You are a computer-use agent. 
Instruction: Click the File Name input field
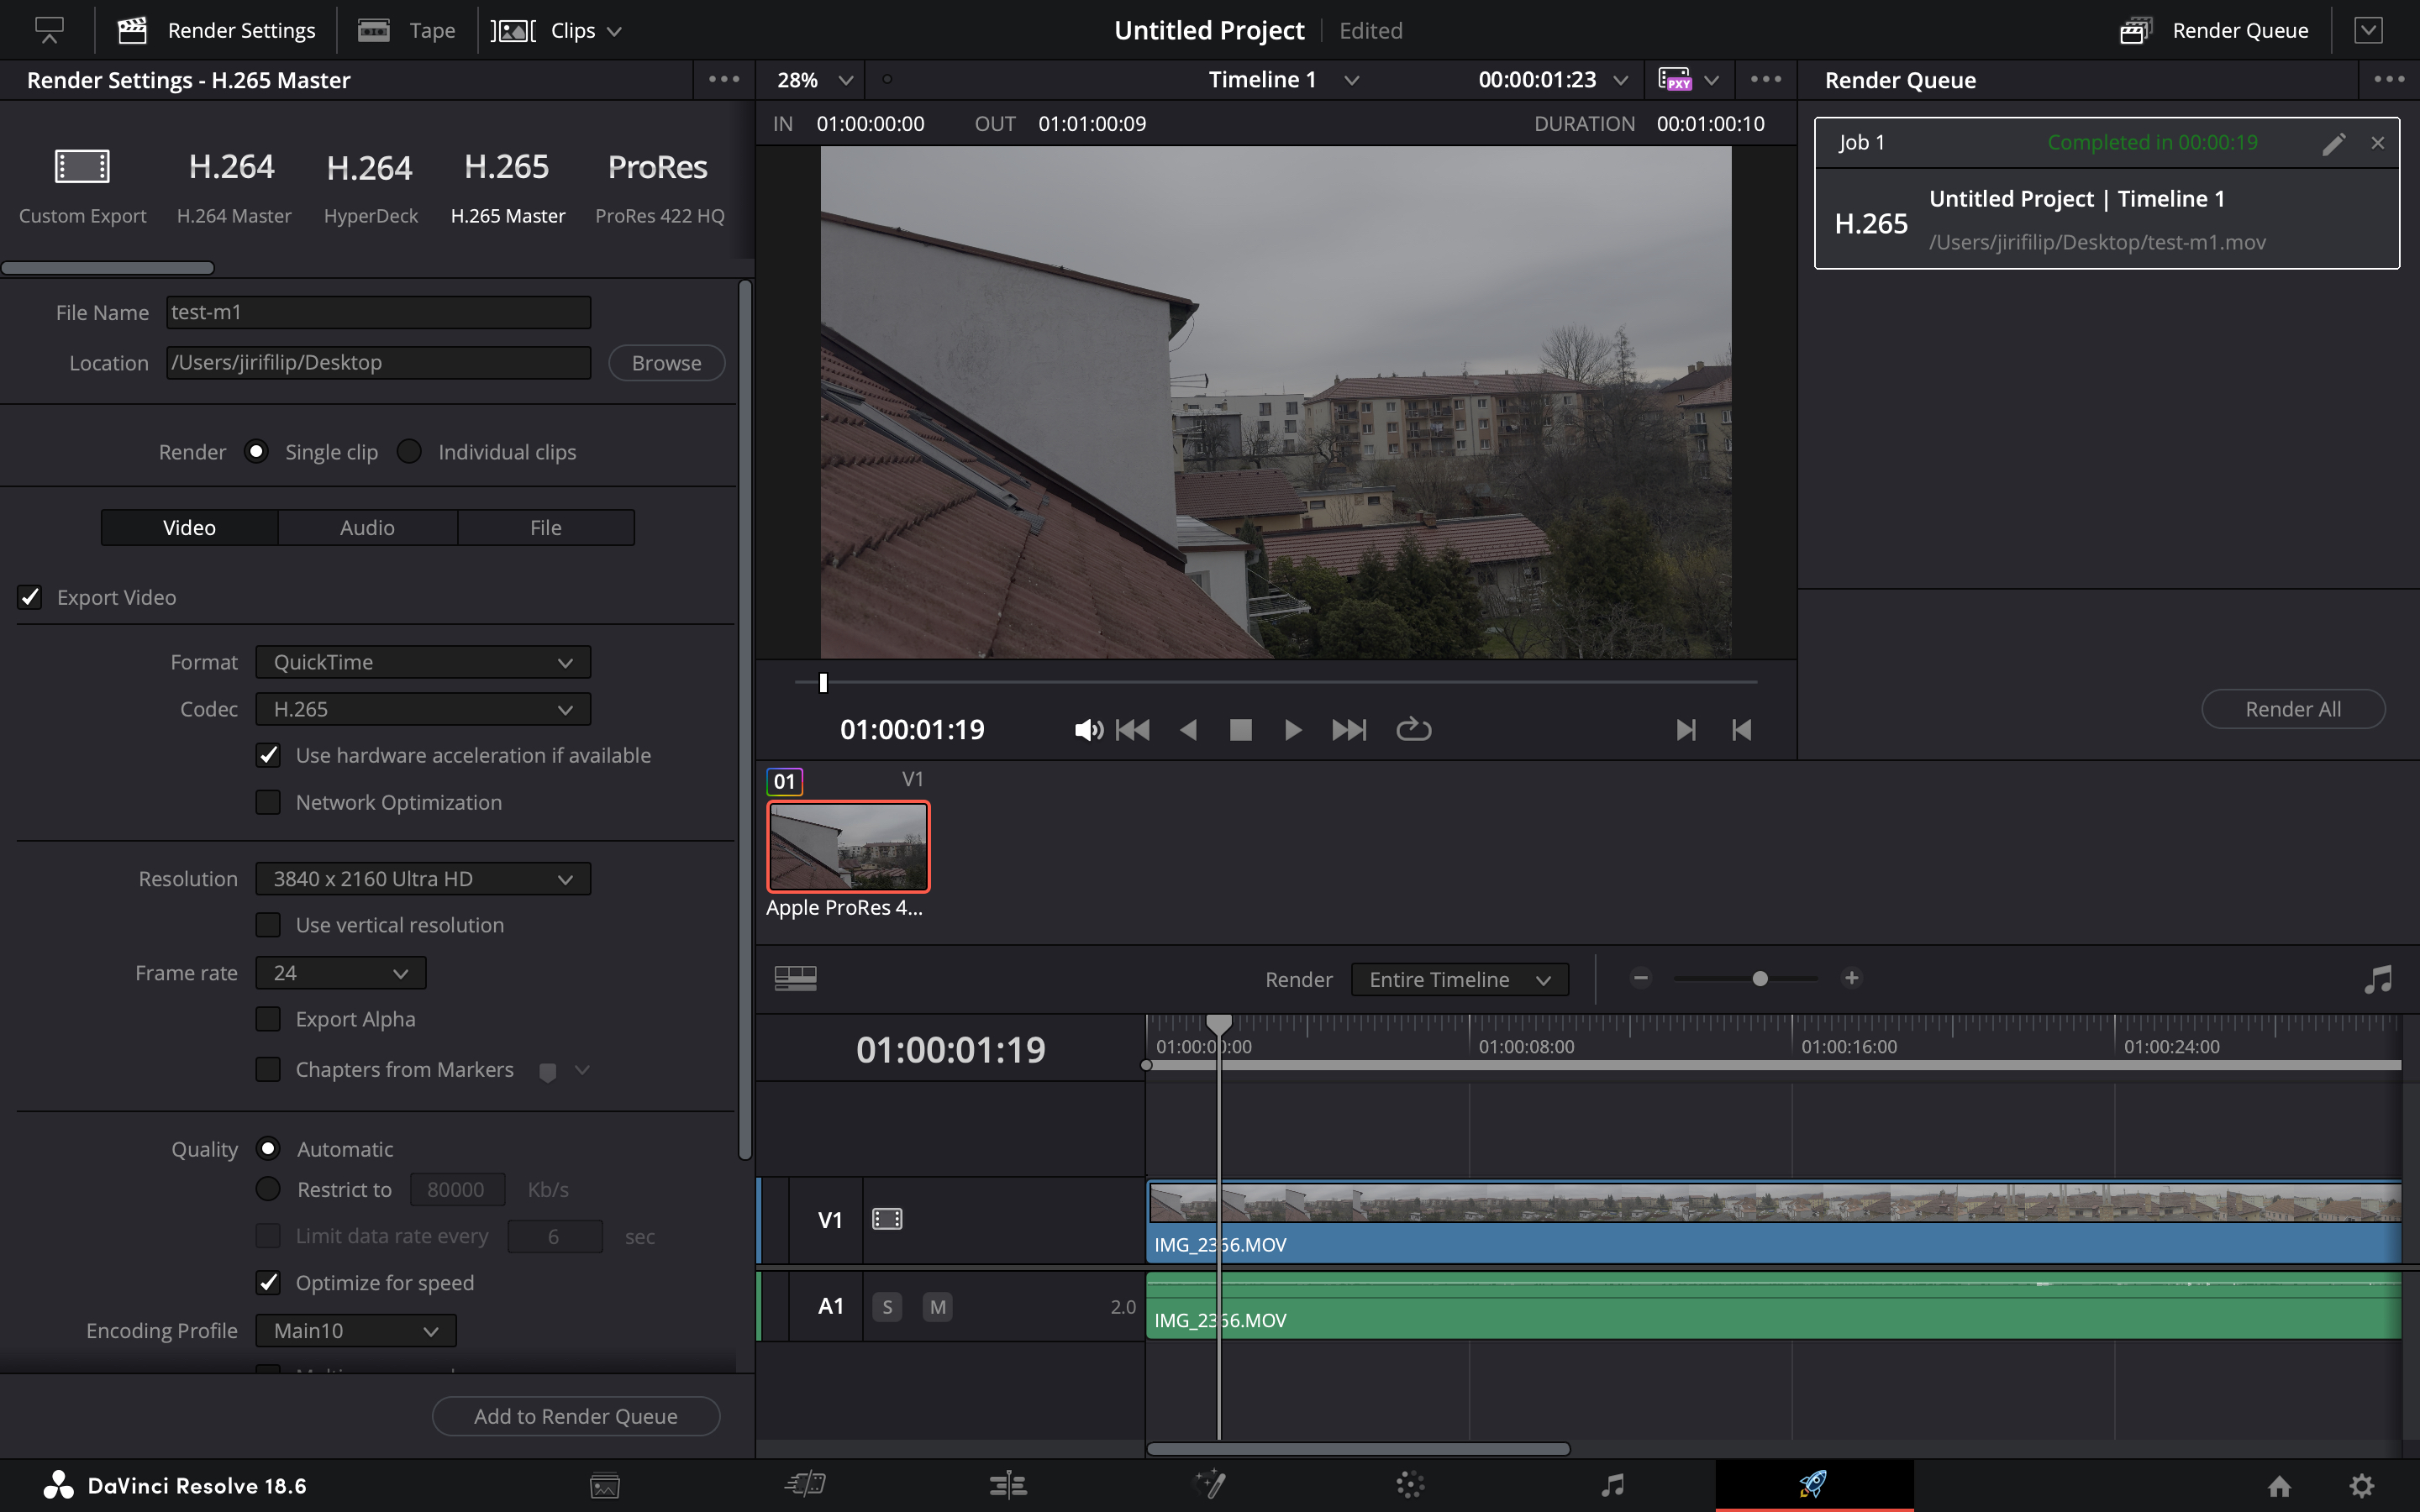click(x=378, y=312)
